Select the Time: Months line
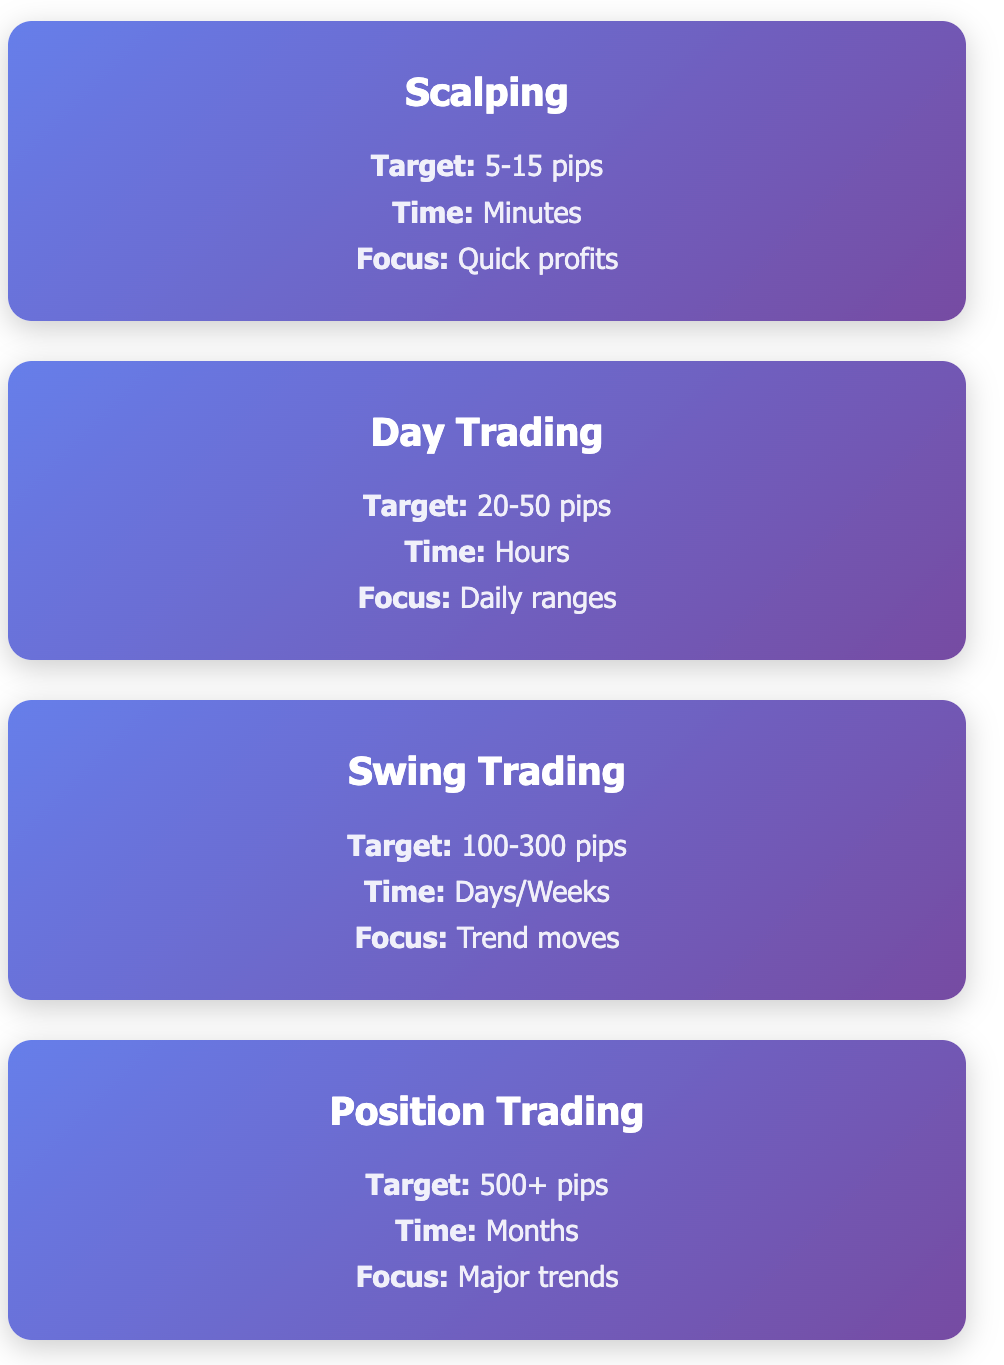The height and width of the screenshot is (1365, 1004). coord(487,1231)
